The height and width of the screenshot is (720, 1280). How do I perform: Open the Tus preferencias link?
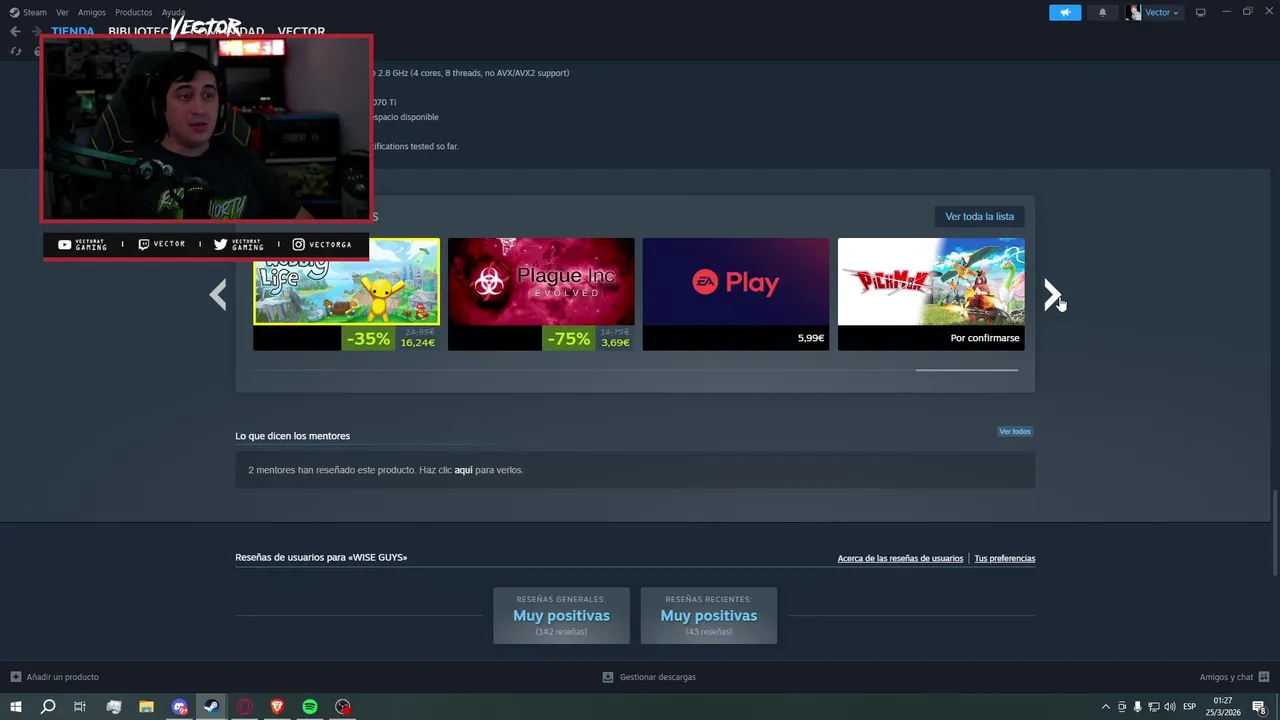1005,559
